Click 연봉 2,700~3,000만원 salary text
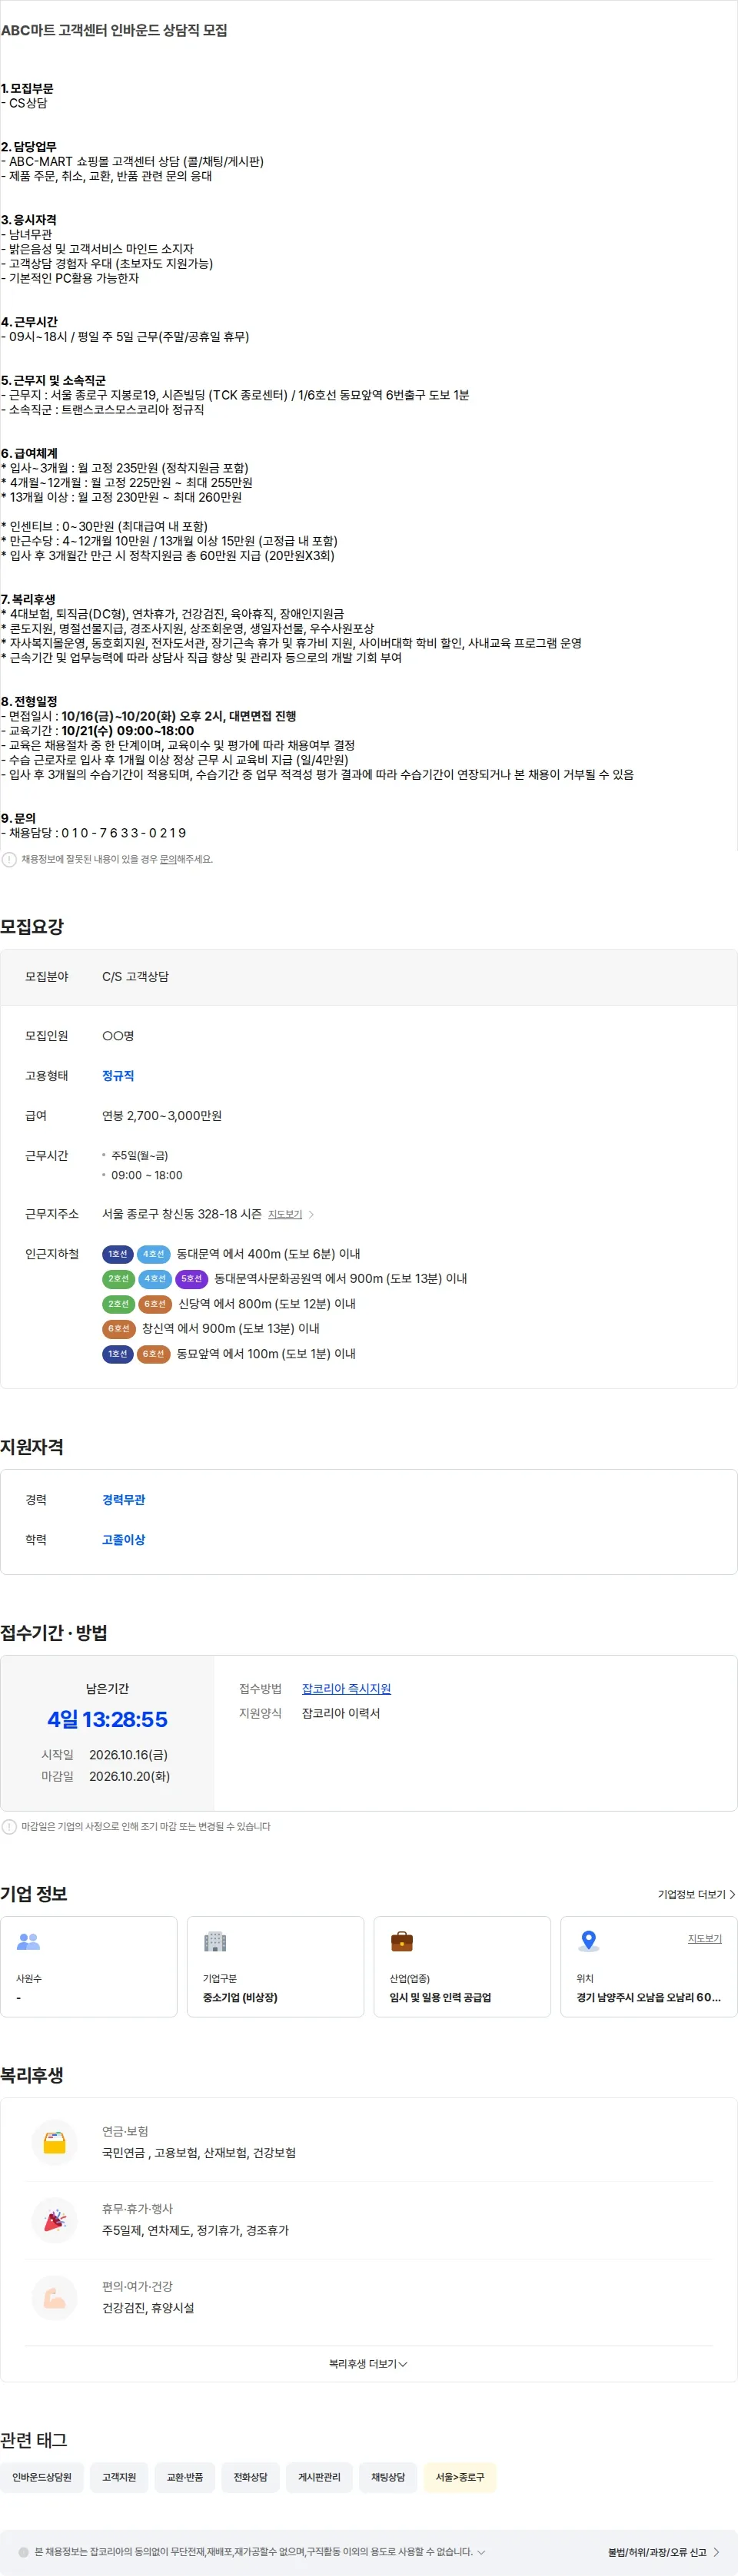This screenshot has height=2576, width=738. (162, 1115)
